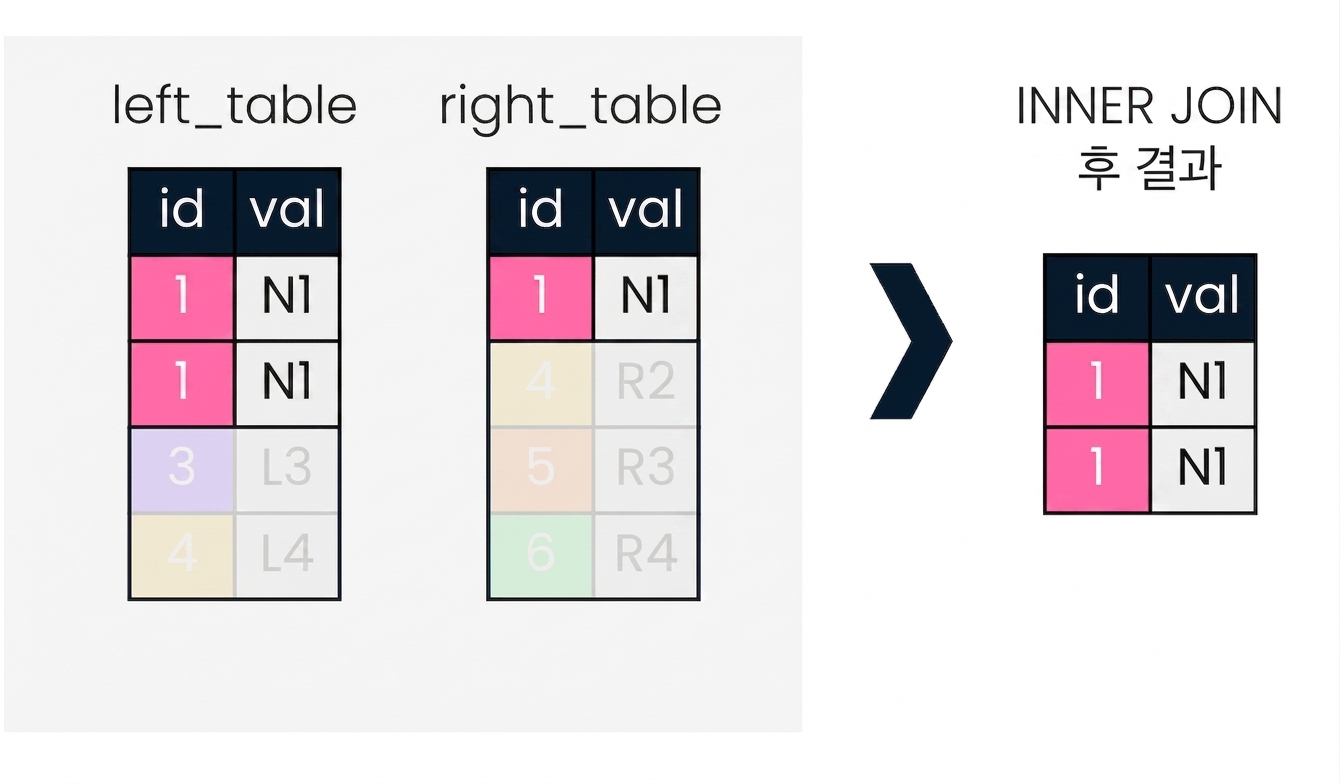Click the left_table title text
This screenshot has width=1340, height=784.
click(234, 107)
